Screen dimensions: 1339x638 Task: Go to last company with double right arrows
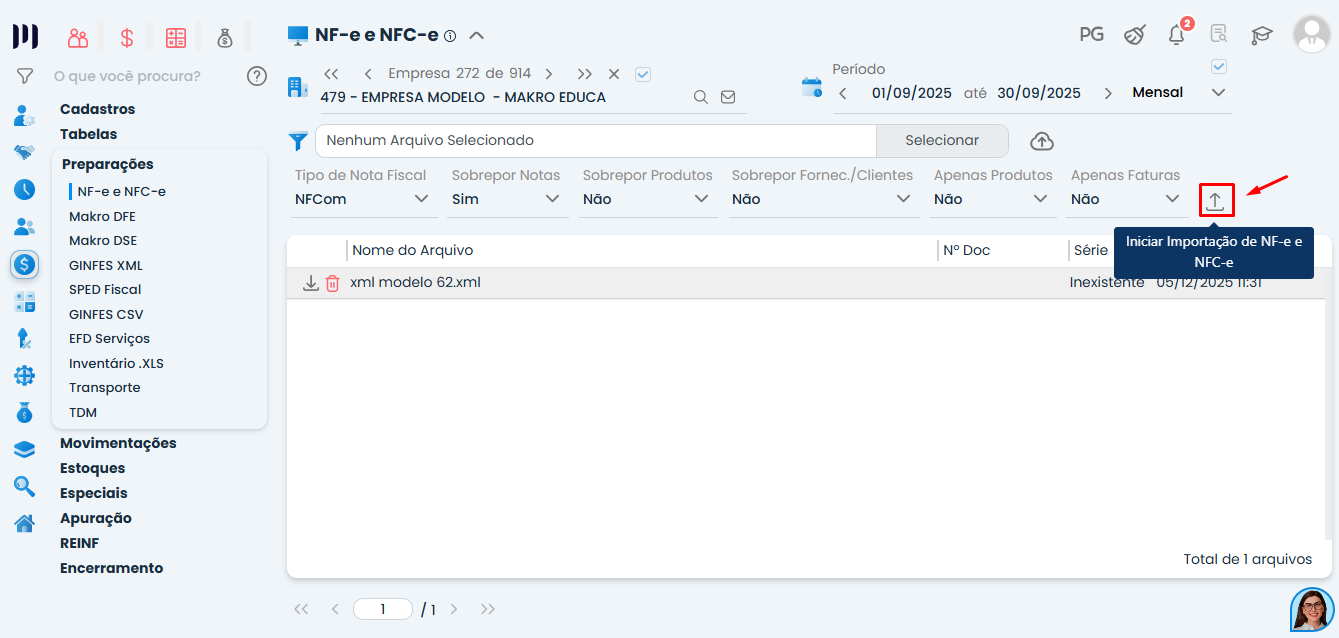point(585,74)
